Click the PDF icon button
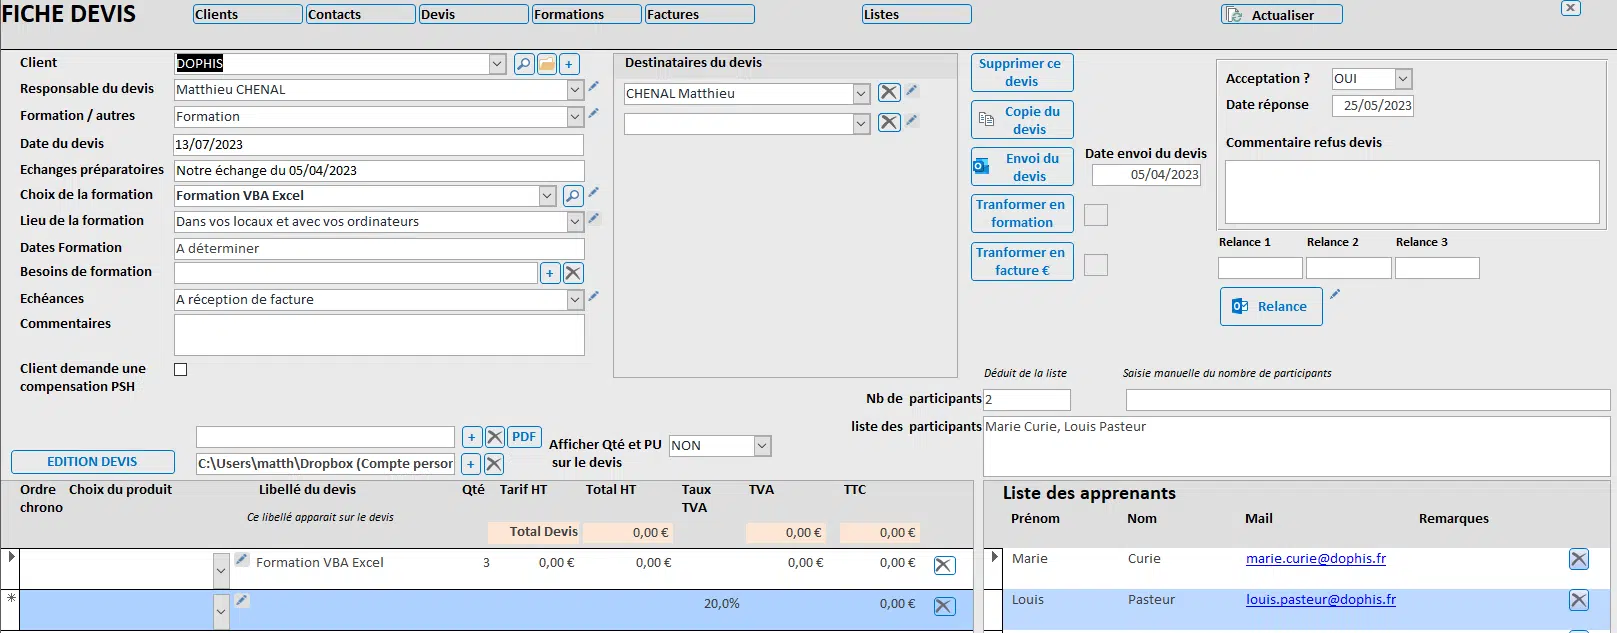Viewport: 1617px width, 633px height. (x=525, y=437)
